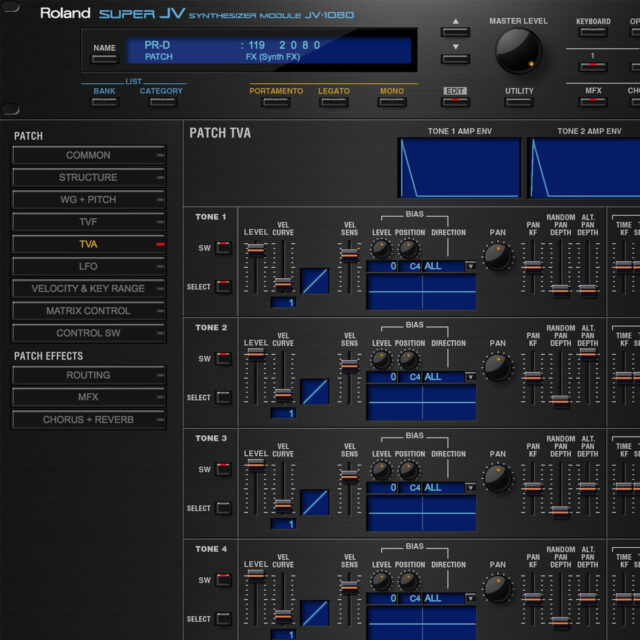640x640 pixels.
Task: Click the Utility button
Action: 518,102
